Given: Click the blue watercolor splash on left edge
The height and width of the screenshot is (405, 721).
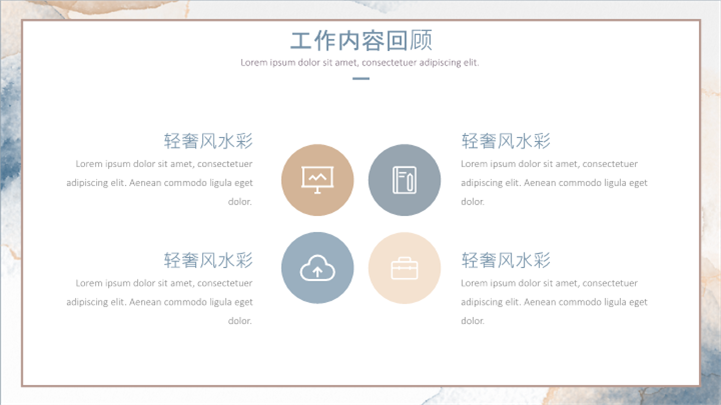Looking at the screenshot, I should (9, 150).
